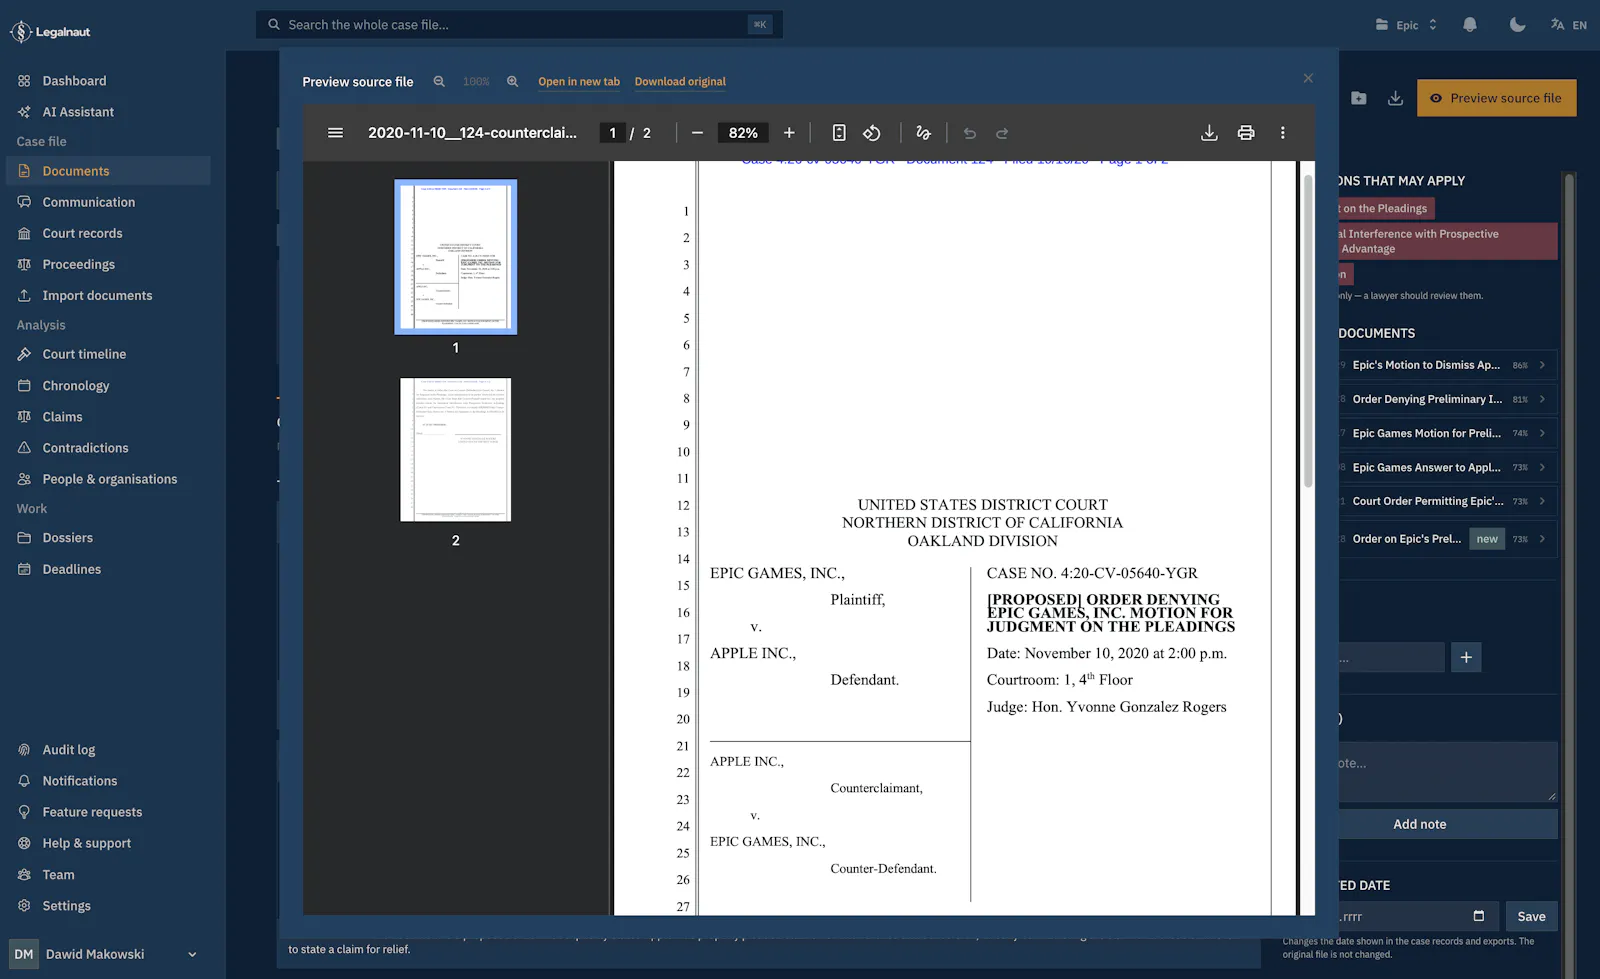Click the PDF page number field
Viewport: 1600px width, 979px height.
[613, 133]
